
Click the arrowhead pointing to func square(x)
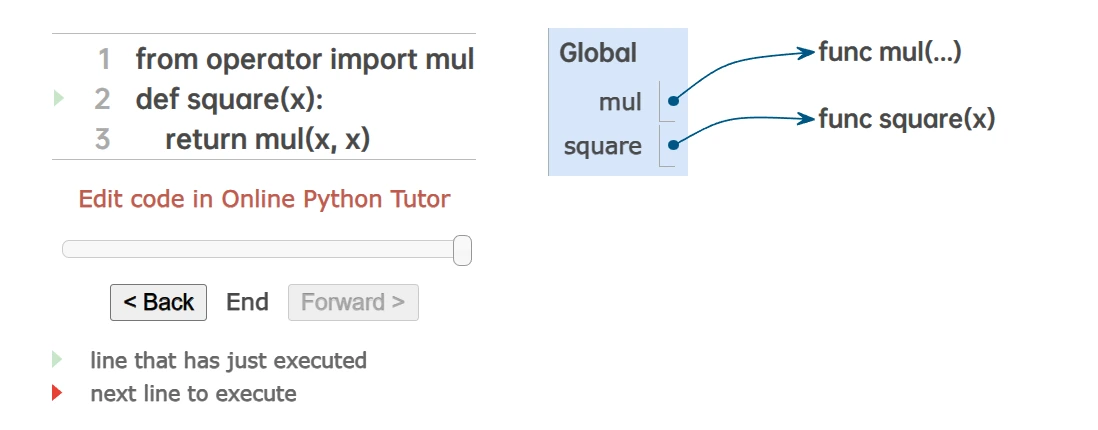click(x=807, y=119)
